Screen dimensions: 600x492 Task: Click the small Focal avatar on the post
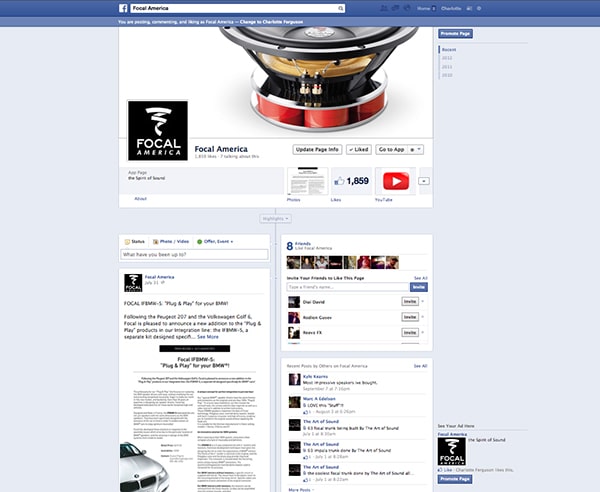[133, 283]
